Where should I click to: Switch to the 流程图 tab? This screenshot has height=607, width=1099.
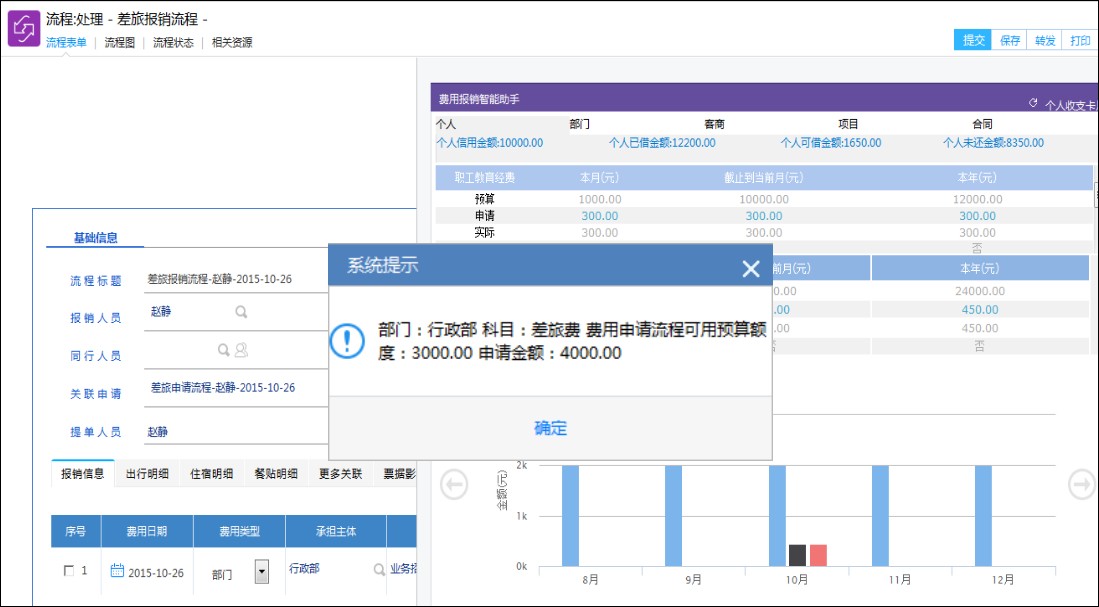coord(120,43)
